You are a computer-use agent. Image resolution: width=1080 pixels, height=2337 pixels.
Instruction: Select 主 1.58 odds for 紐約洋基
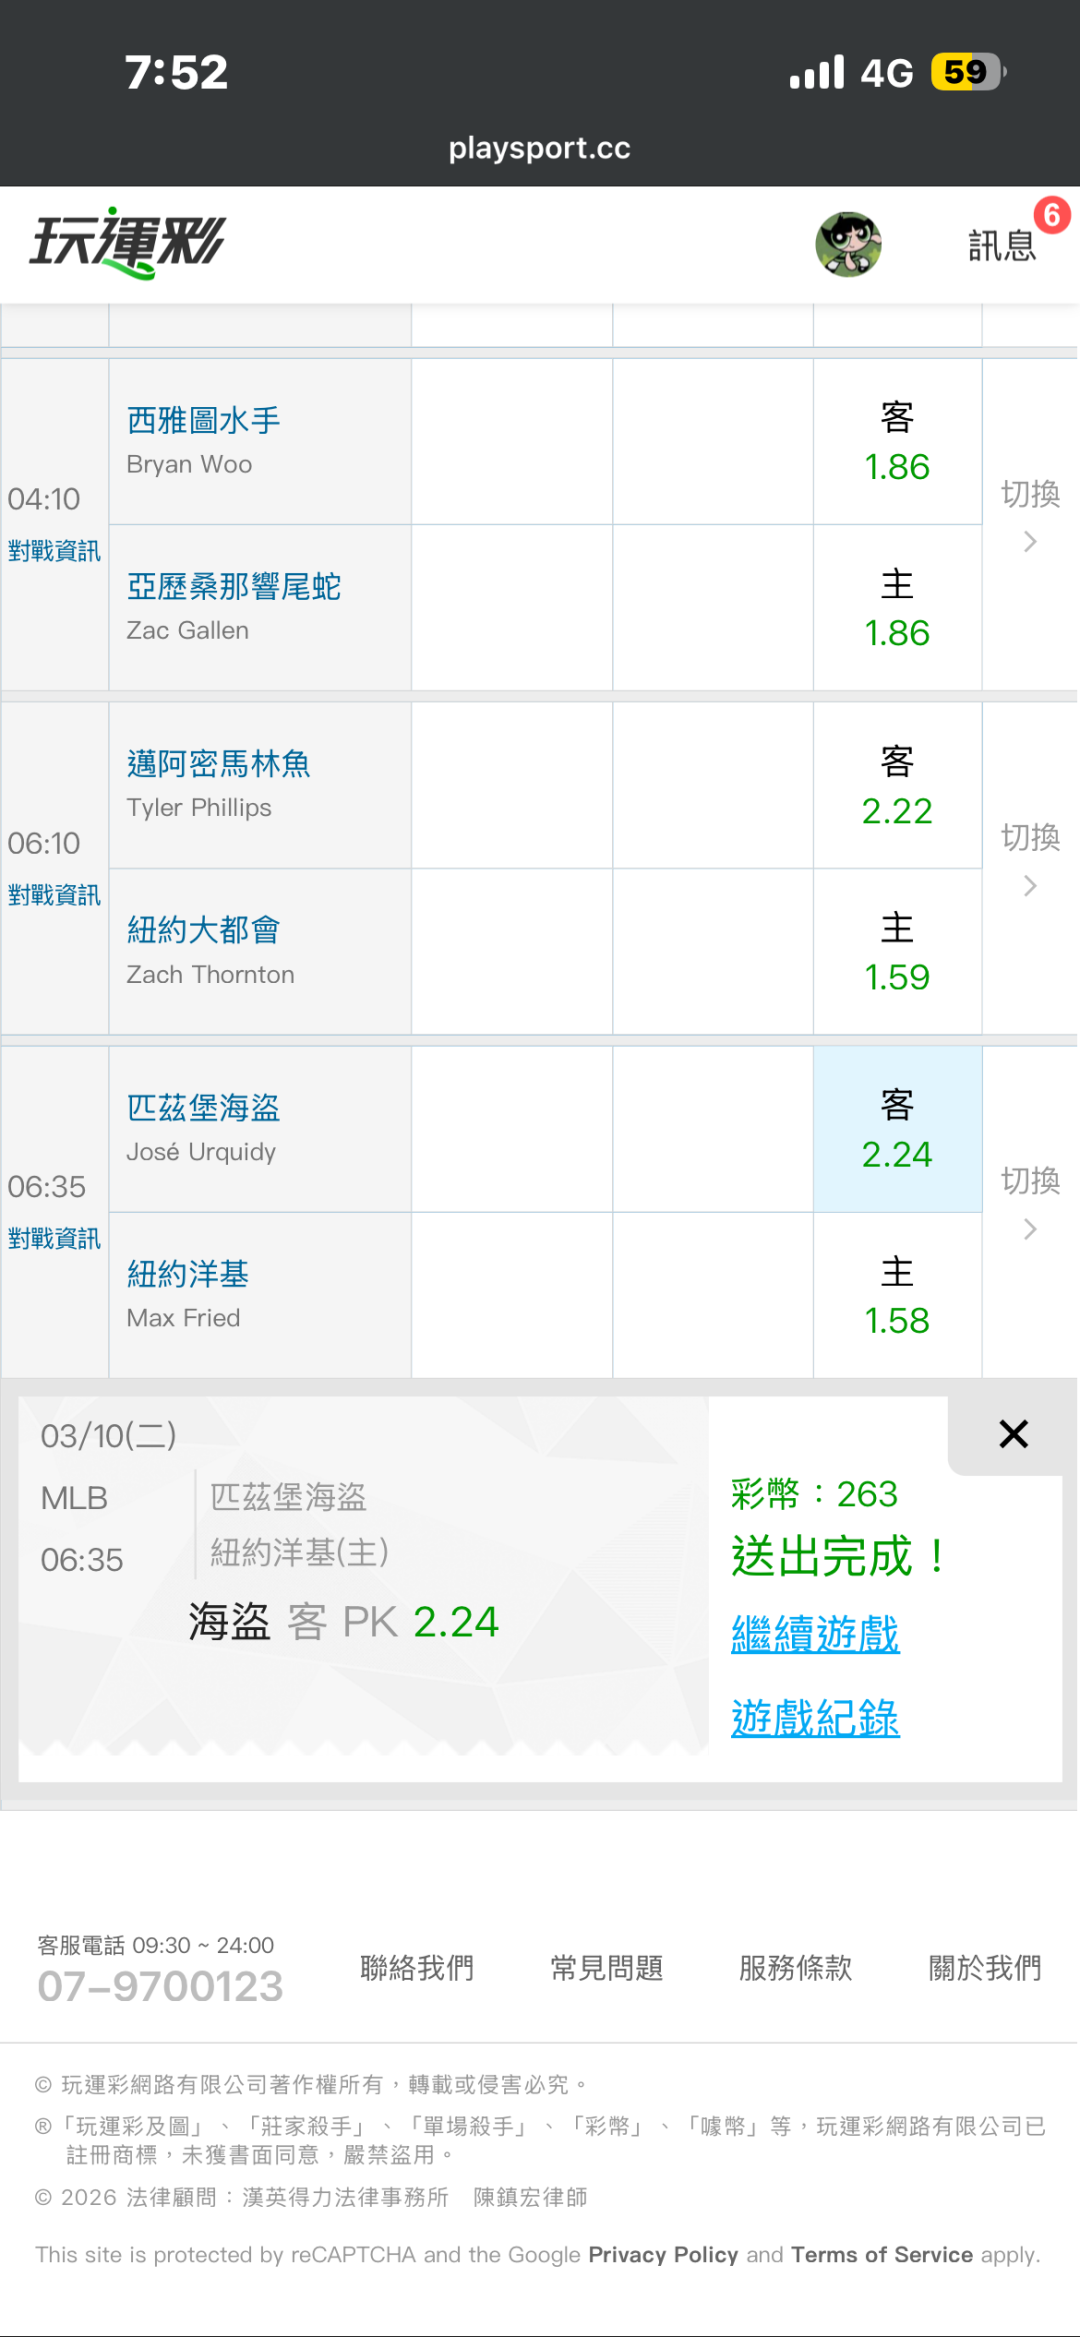[x=897, y=1296]
